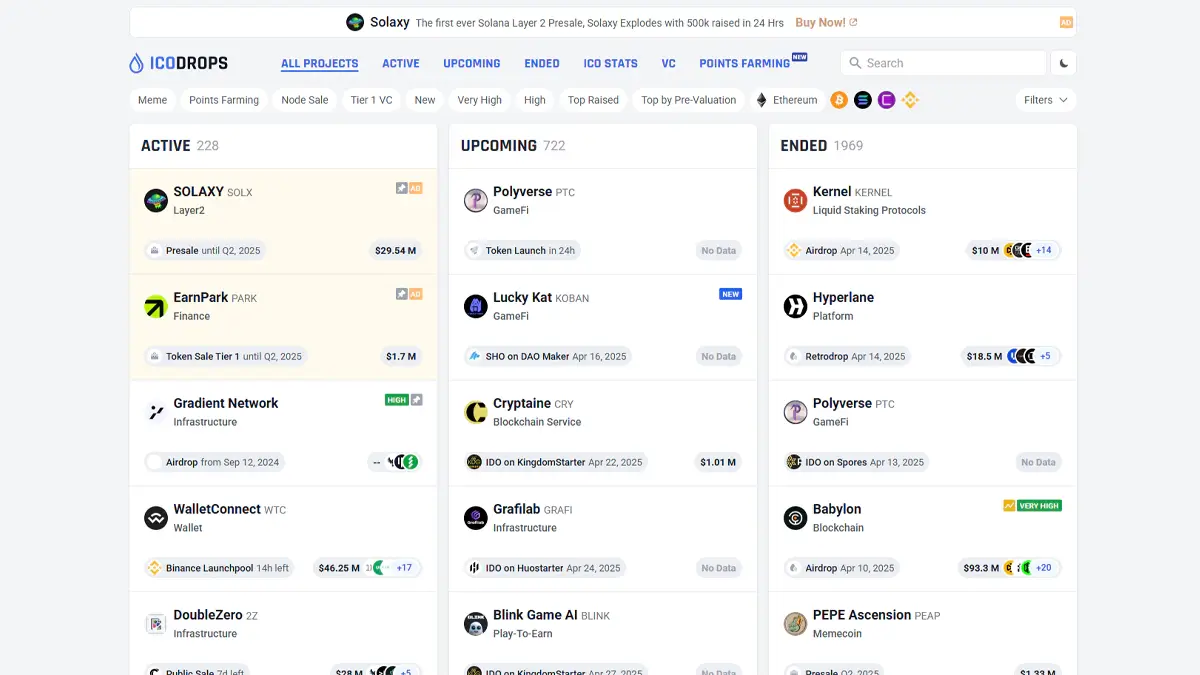Switch to the UPCOMING tab
The image size is (1200, 675).
(472, 63)
